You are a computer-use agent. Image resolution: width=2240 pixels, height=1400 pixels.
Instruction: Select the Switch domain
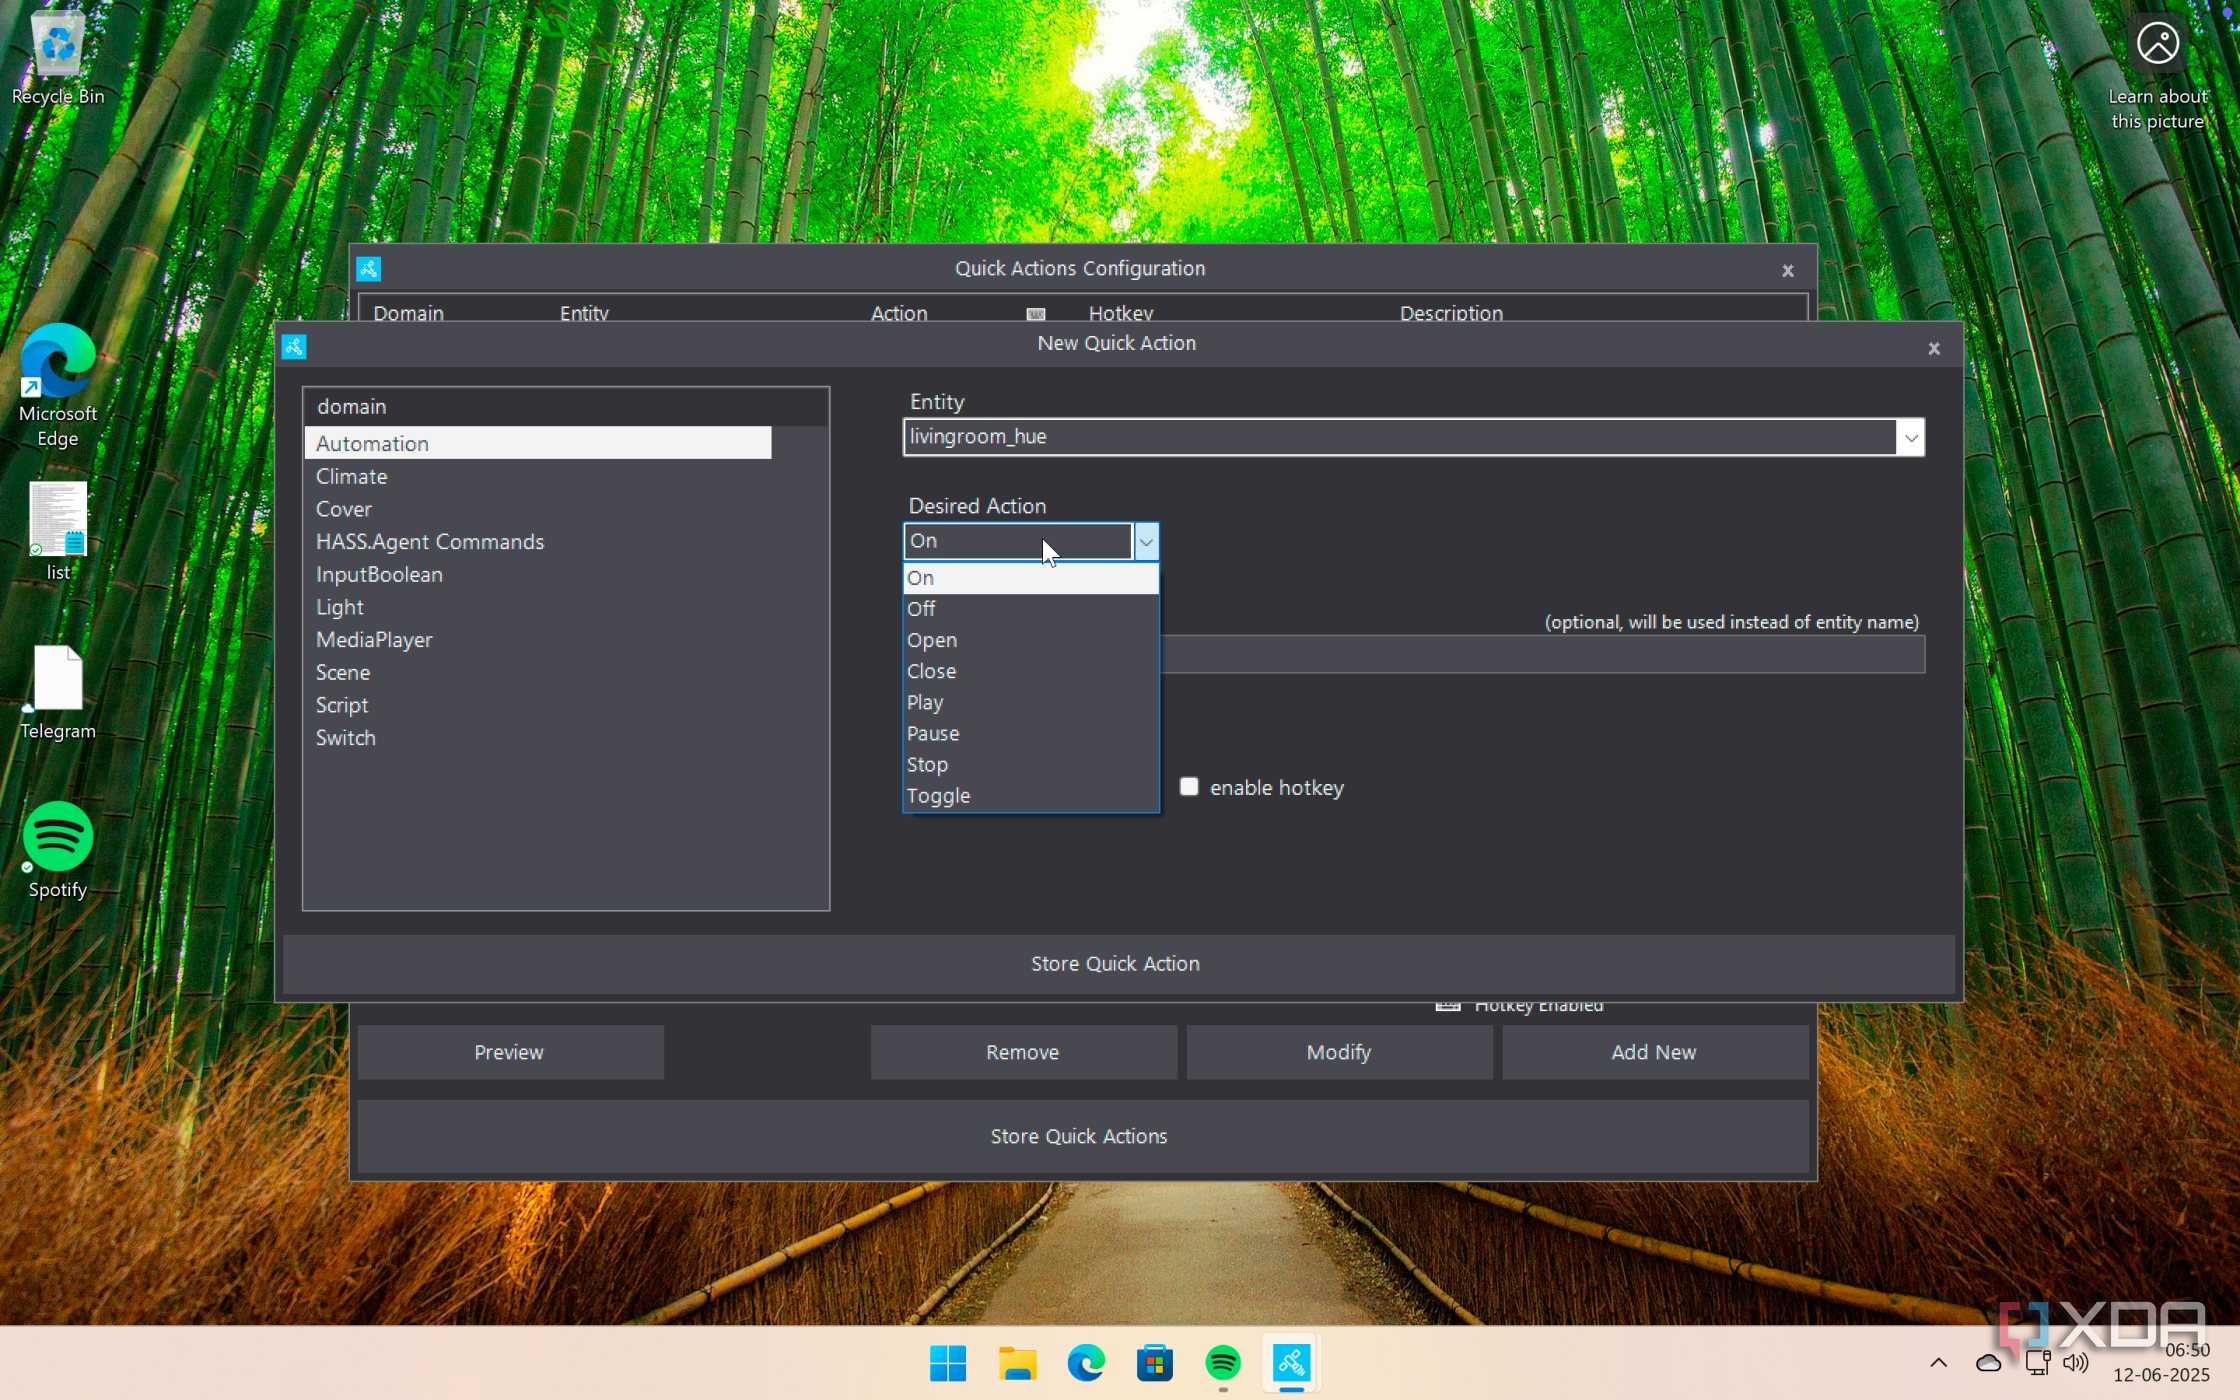pos(538,737)
